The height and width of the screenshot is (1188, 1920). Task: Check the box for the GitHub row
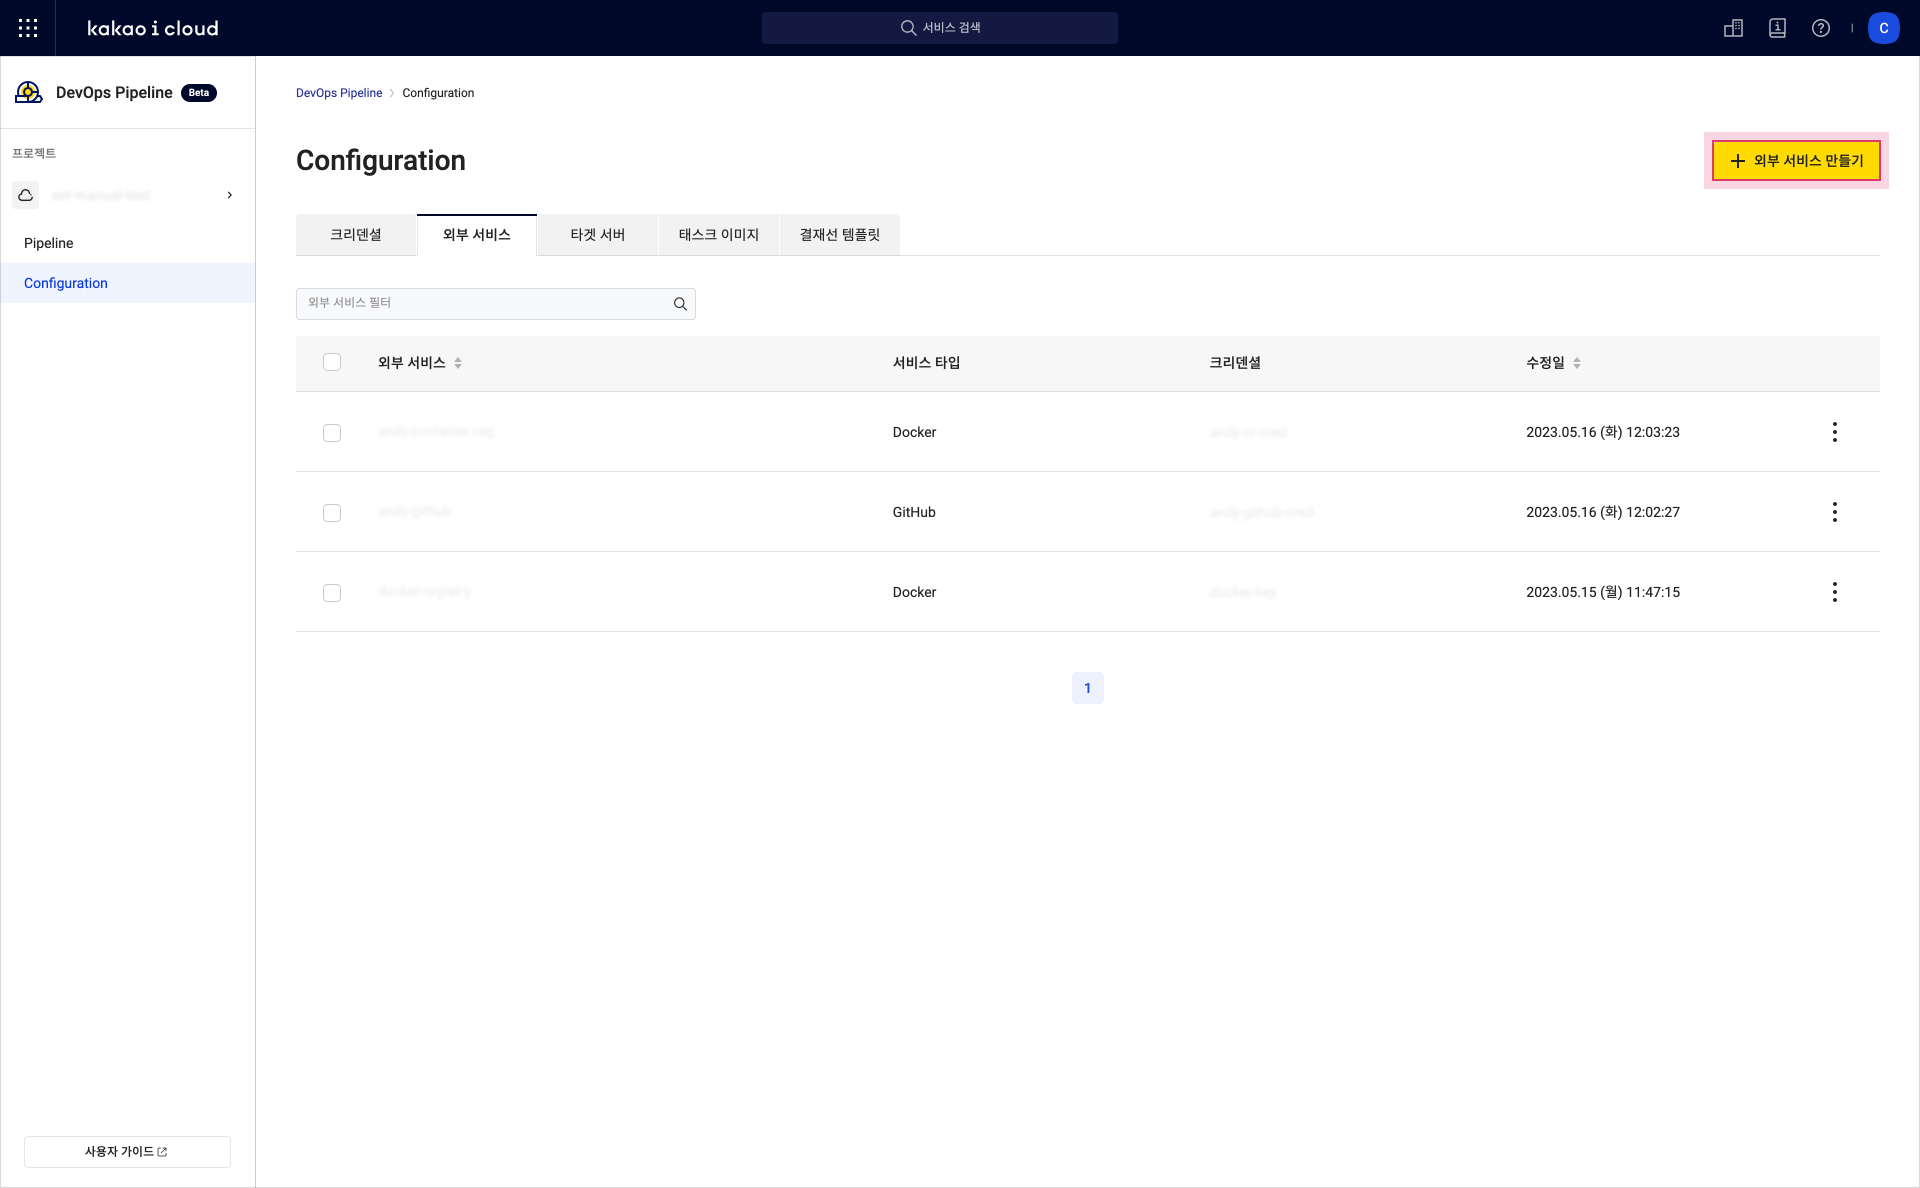[332, 513]
